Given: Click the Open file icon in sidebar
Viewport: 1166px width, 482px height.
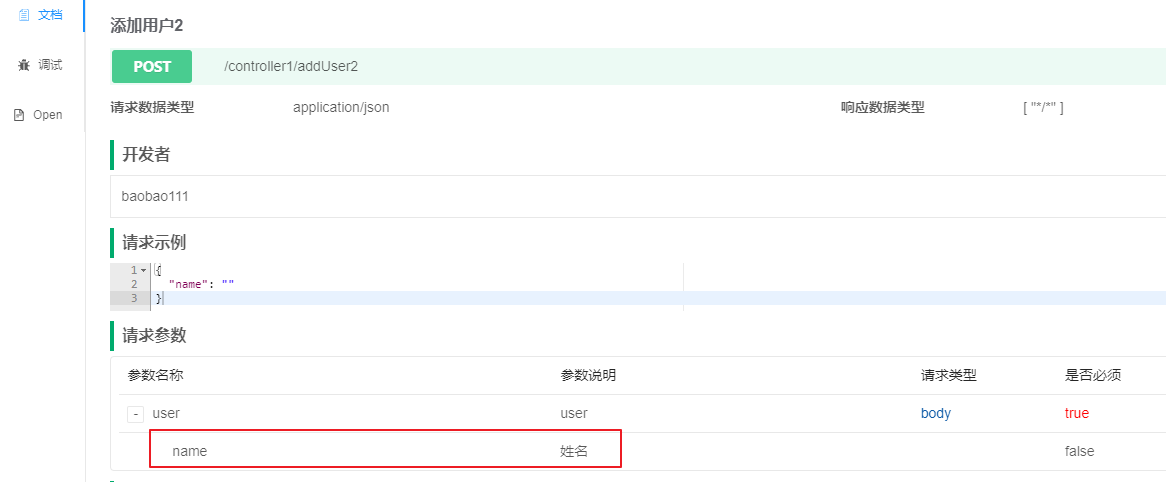Looking at the screenshot, I should (x=19, y=115).
